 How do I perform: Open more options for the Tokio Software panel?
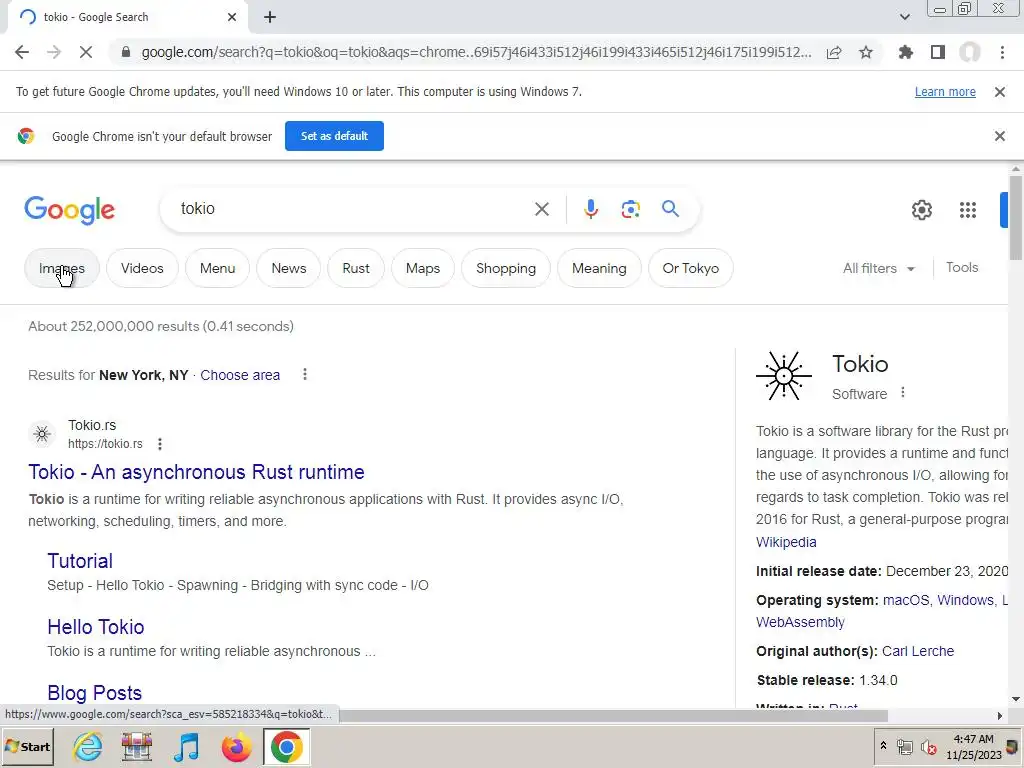click(903, 392)
